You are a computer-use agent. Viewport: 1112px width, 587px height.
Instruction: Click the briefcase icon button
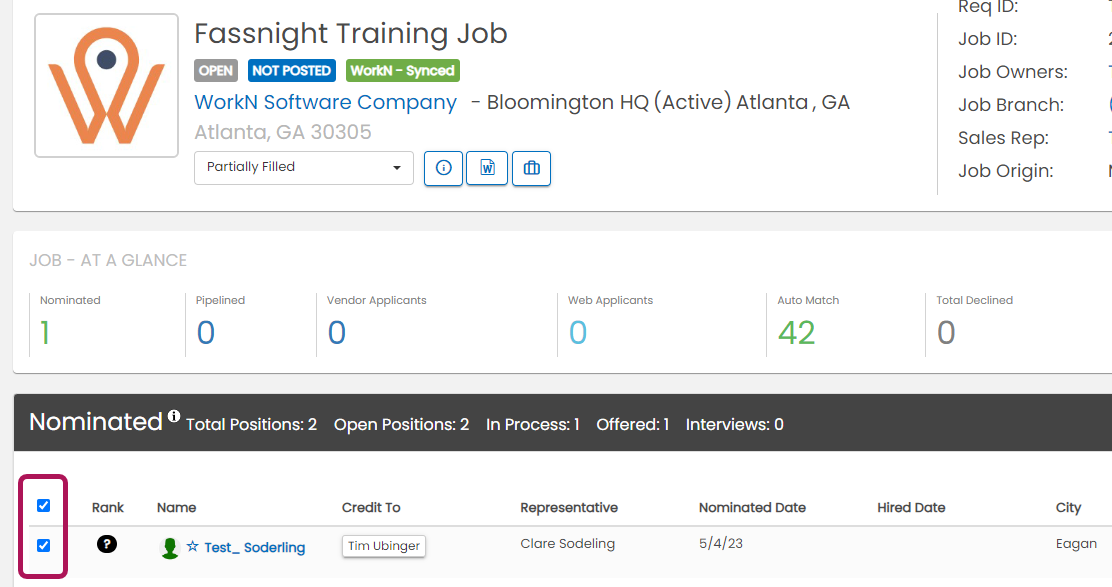(x=531, y=168)
